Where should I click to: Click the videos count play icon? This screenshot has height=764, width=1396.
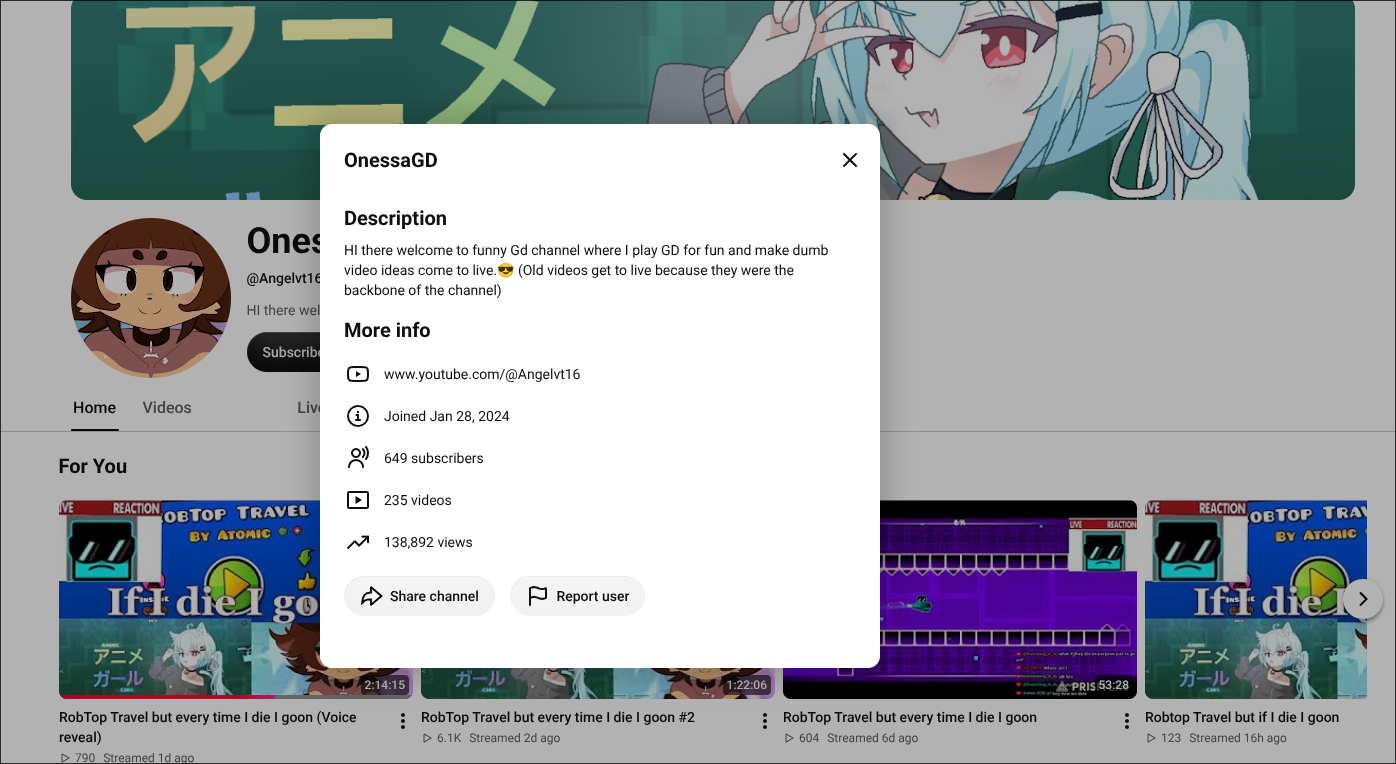click(x=358, y=500)
